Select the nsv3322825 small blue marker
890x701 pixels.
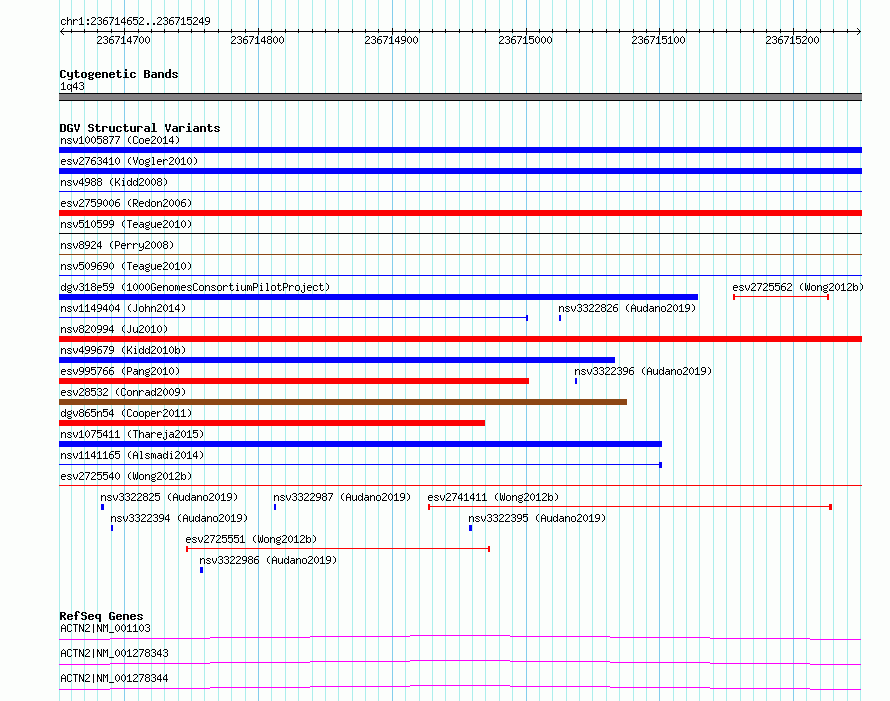102,507
